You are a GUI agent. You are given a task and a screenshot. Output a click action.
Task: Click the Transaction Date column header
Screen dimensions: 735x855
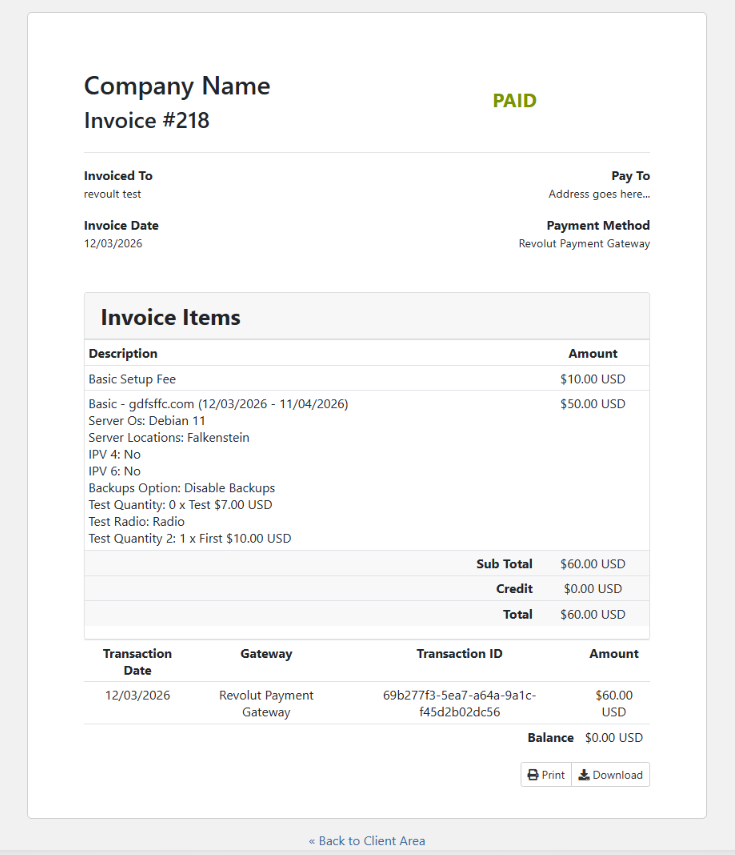click(137, 662)
